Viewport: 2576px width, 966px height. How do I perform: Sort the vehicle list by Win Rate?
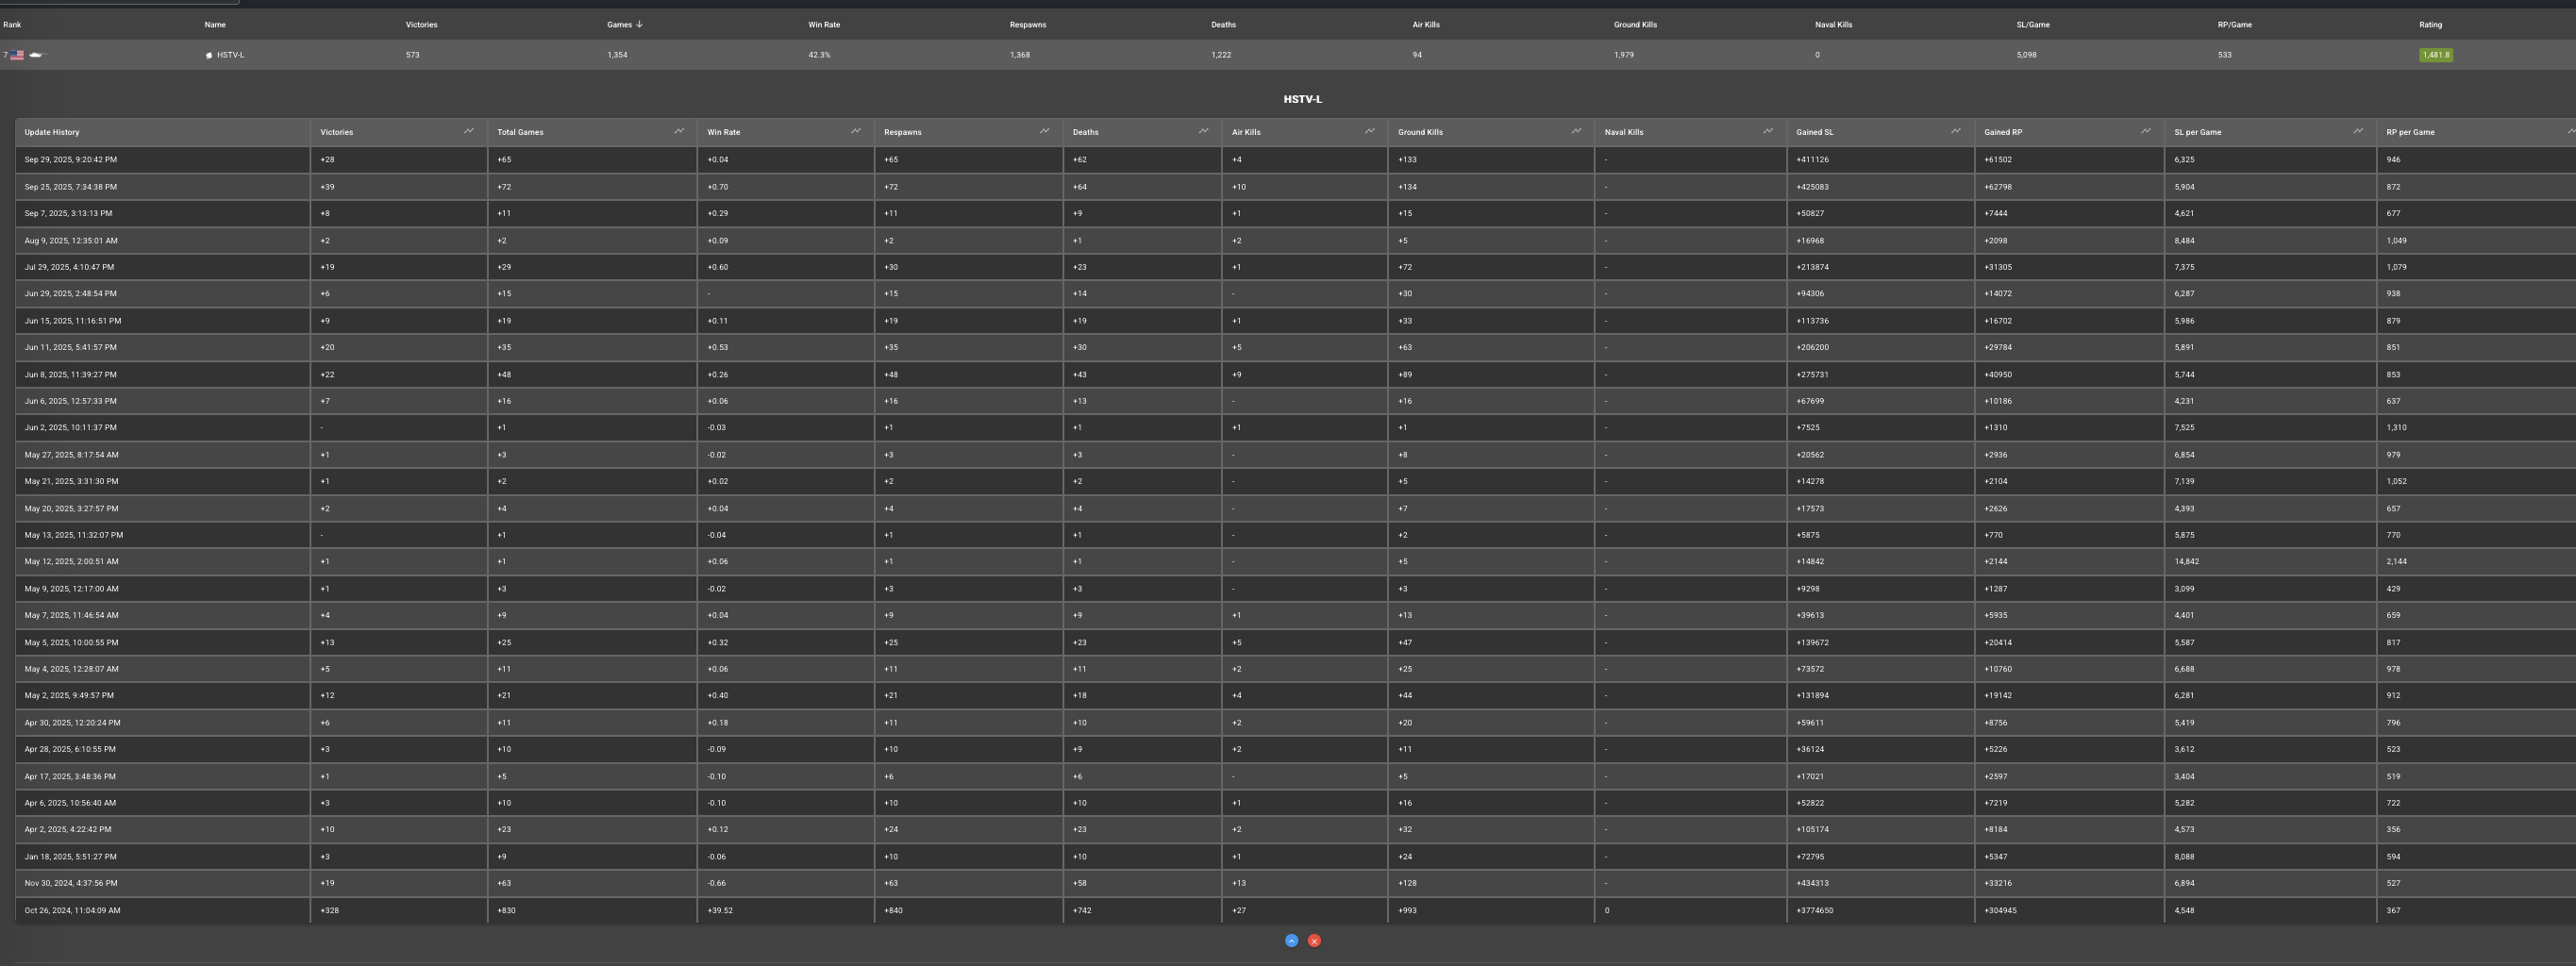(x=824, y=25)
